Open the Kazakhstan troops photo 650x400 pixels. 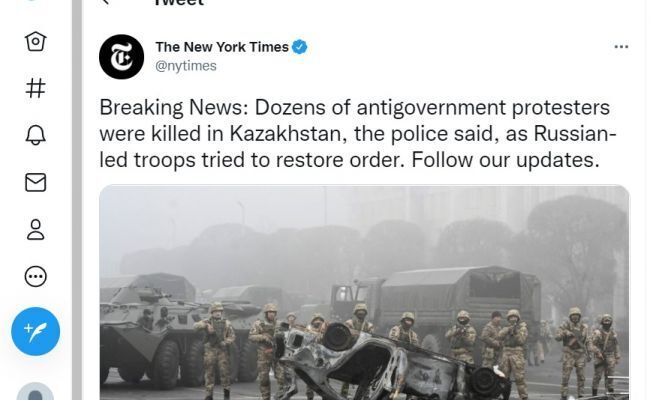click(x=364, y=293)
